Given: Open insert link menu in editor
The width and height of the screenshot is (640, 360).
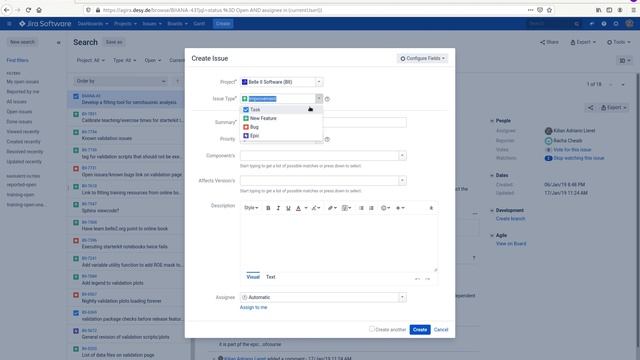Looking at the screenshot, I should coord(332,208).
